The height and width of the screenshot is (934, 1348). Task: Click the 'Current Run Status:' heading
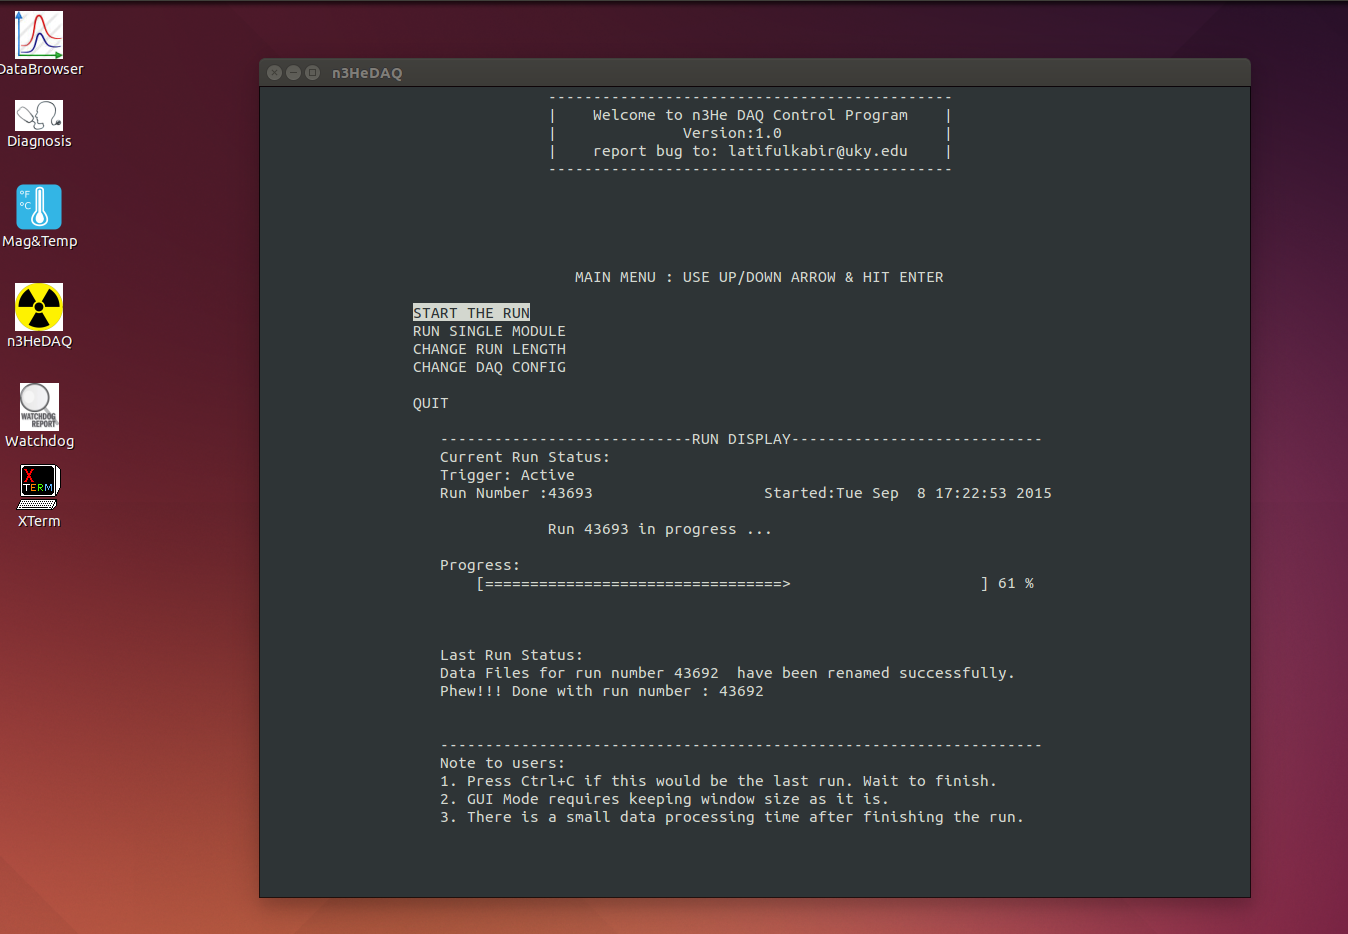tap(525, 457)
